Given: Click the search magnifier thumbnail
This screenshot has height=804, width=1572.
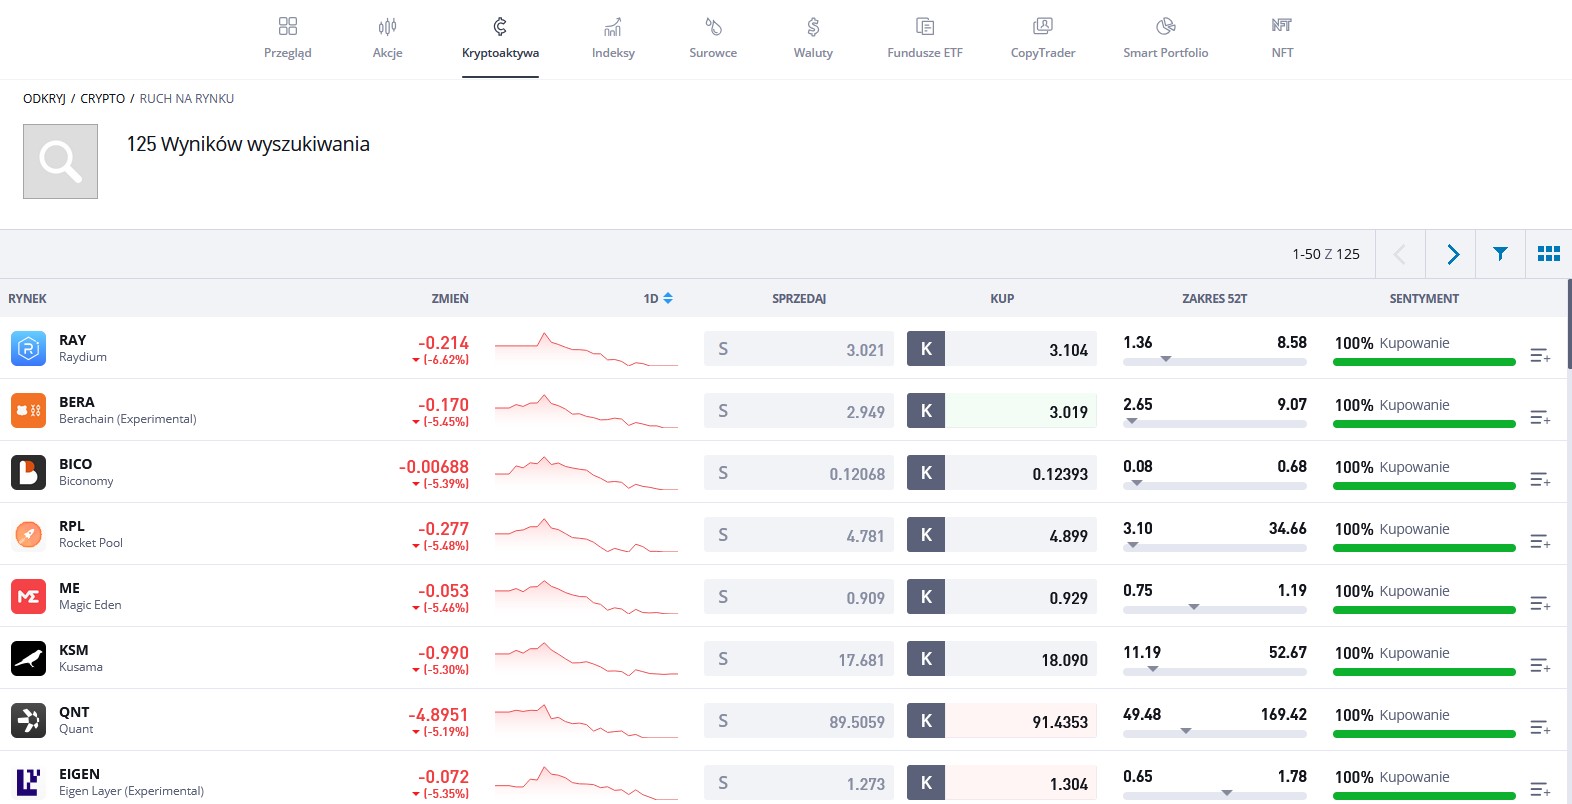Looking at the screenshot, I should pyautogui.click(x=60, y=161).
